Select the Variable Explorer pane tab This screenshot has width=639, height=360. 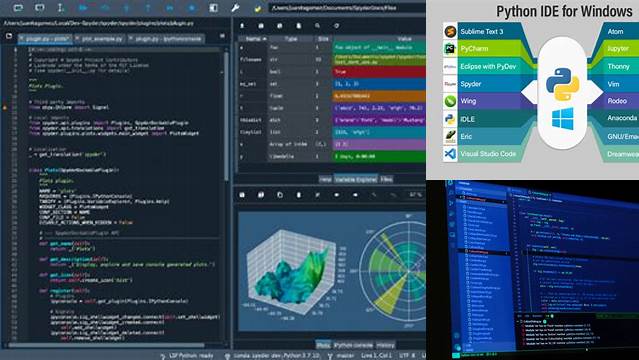click(355, 179)
